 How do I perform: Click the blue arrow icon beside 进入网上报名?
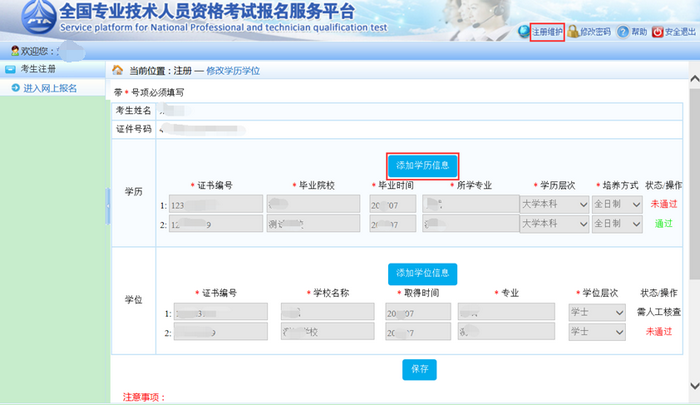[x=15, y=88]
